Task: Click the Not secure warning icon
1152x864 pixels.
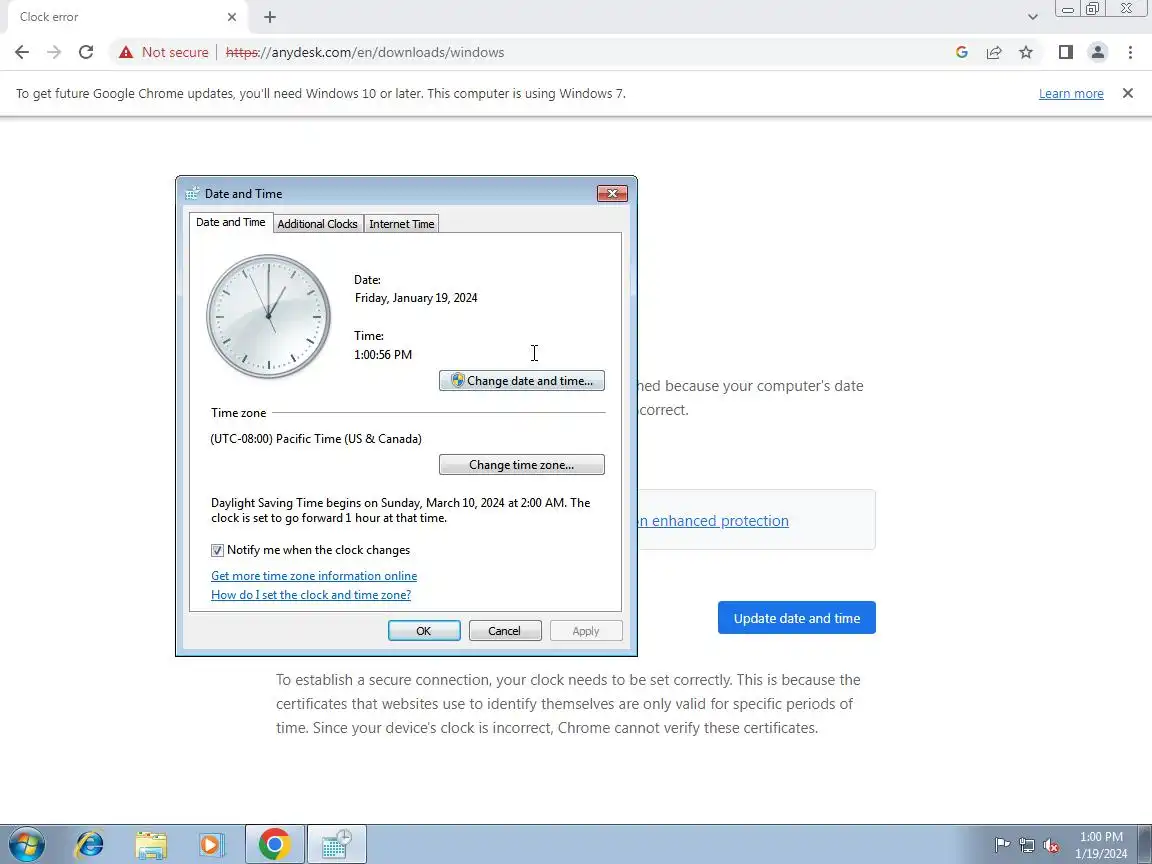Action: 126,52
